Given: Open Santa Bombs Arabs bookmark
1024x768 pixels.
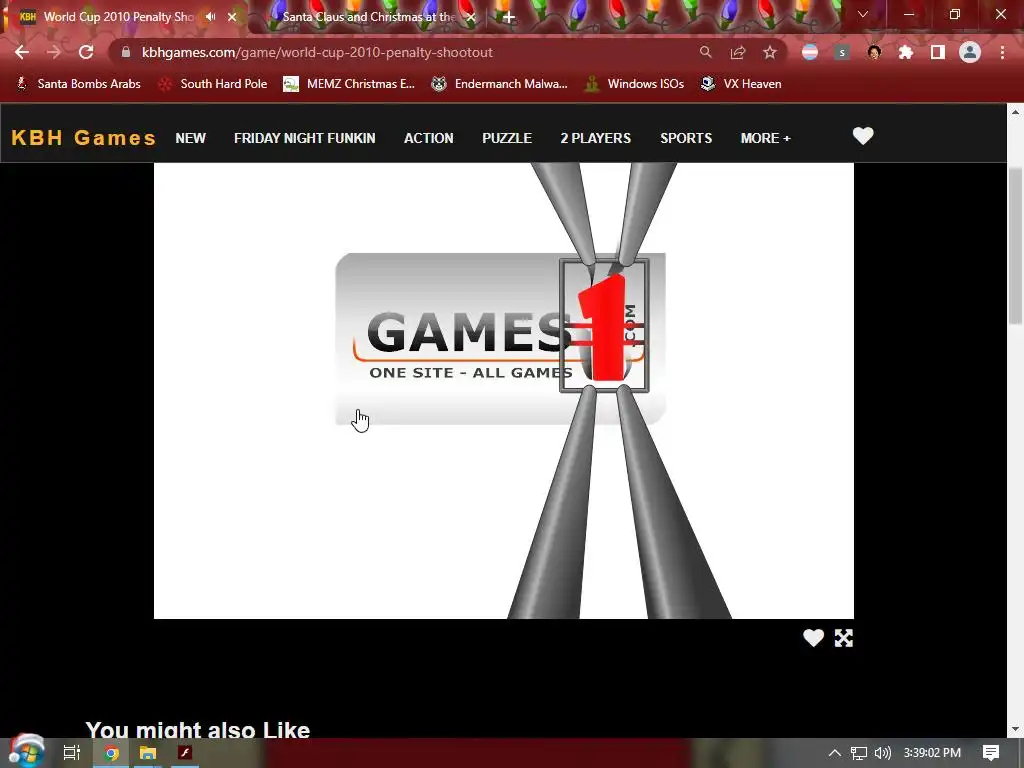Looking at the screenshot, I should (x=78, y=84).
